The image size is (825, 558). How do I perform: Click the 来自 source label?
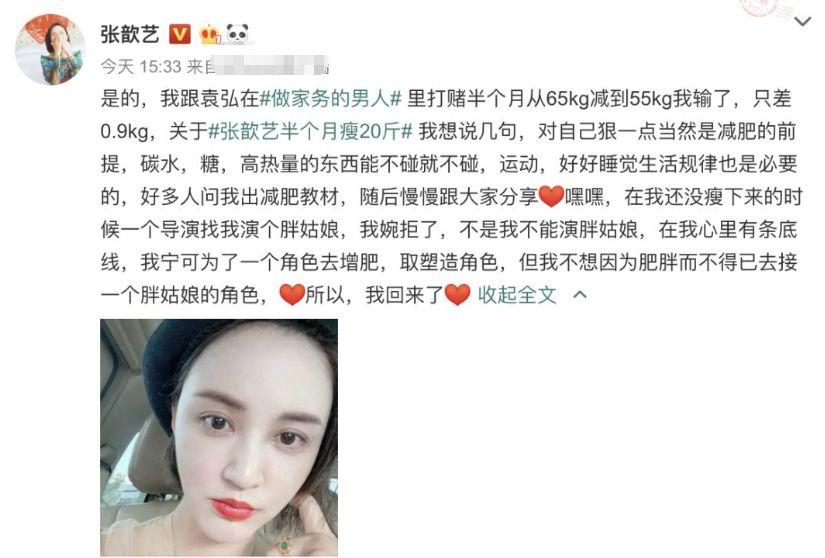coord(199,67)
